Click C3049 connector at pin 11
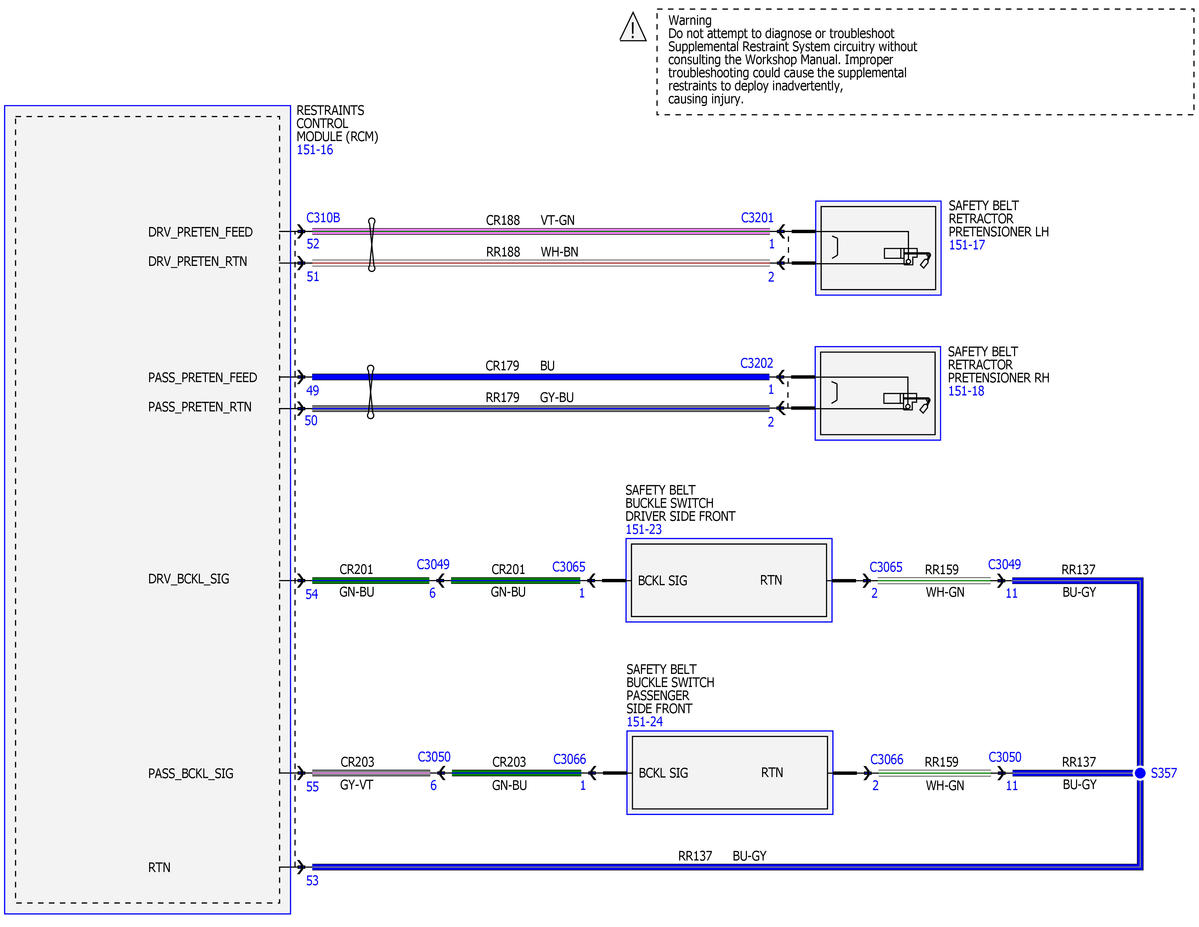Viewport: 1199px width, 927px height. click(x=1004, y=564)
